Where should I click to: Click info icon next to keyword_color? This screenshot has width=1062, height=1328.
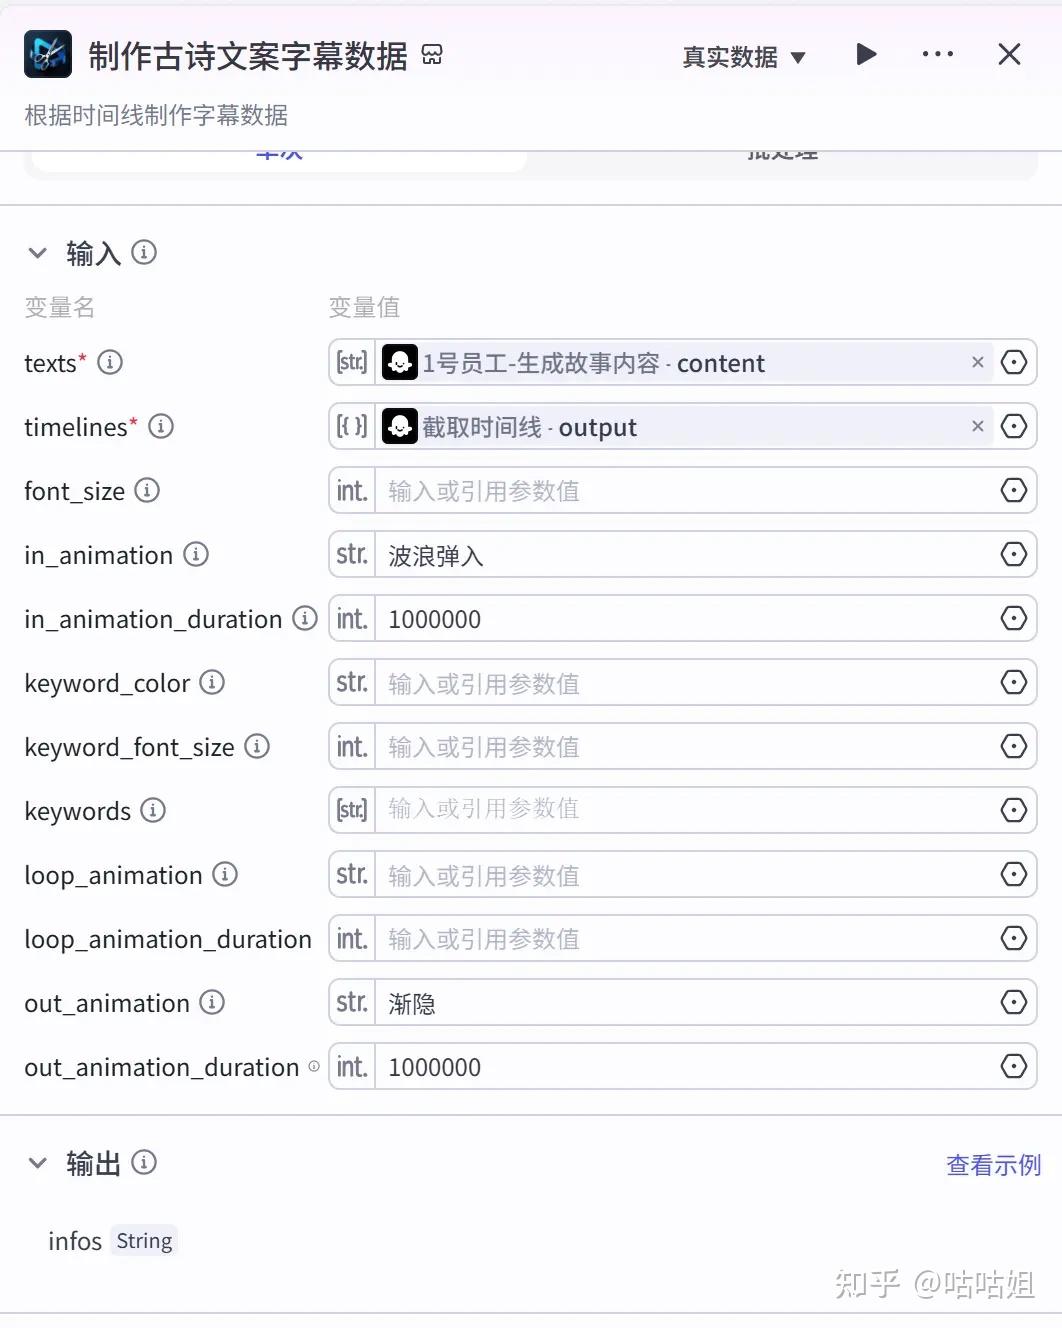pos(212,683)
